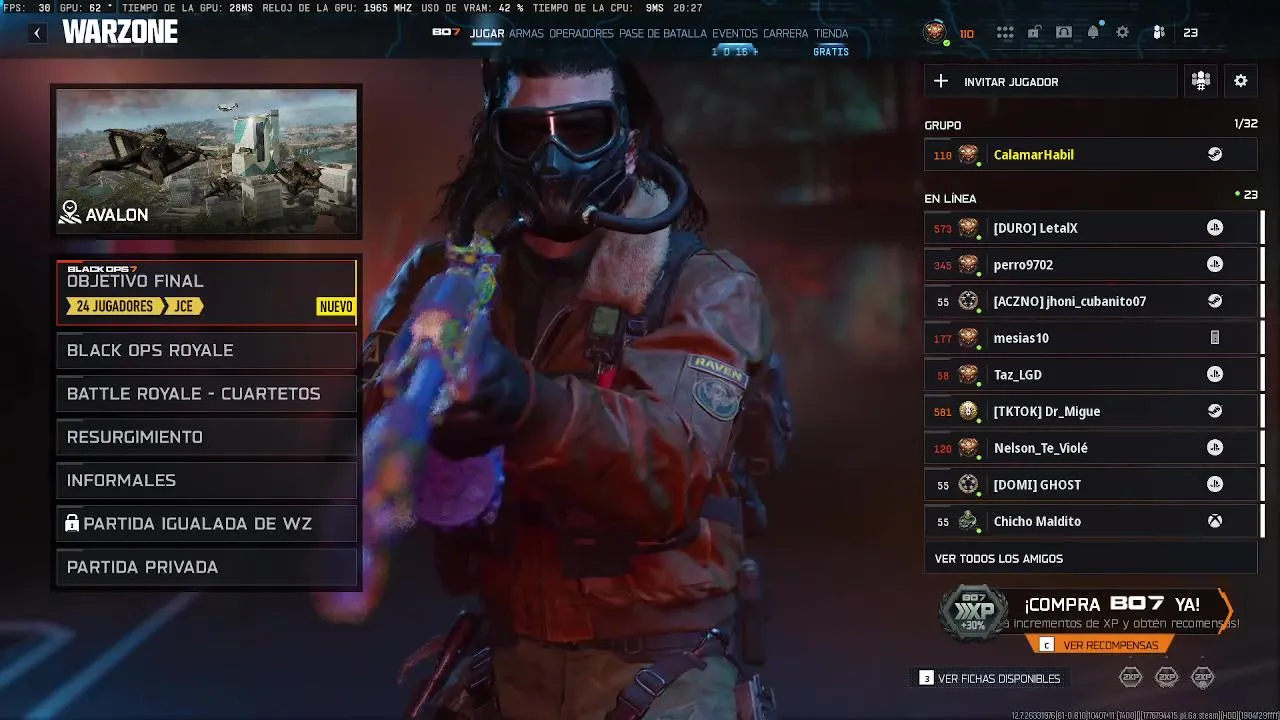Image resolution: width=1280 pixels, height=720 pixels.
Task: Open the PASE DE BATALLA tab
Action: coord(663,33)
